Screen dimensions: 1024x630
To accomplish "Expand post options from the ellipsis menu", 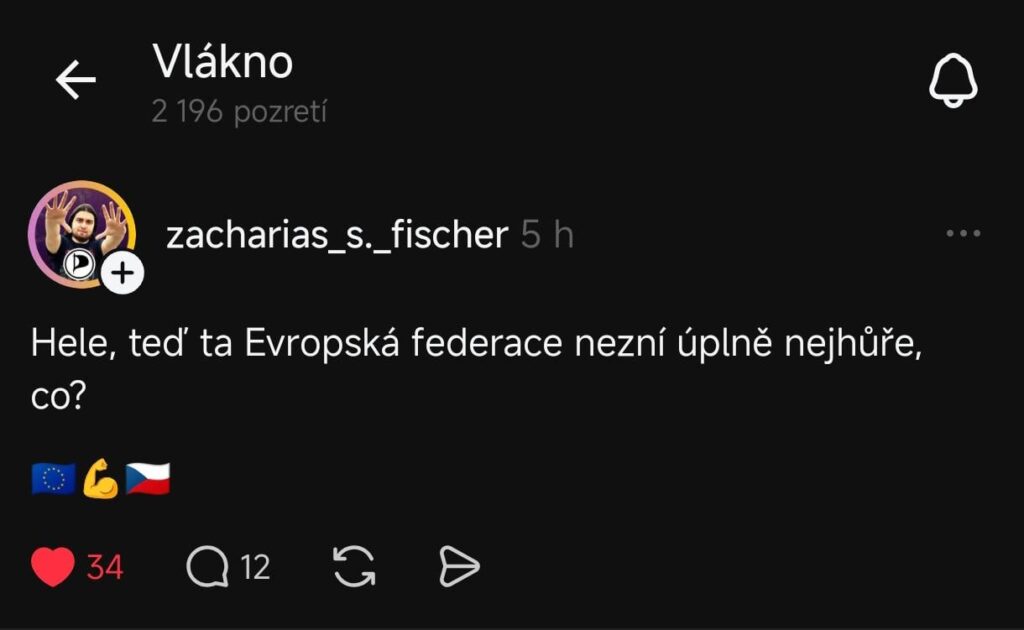I will [x=963, y=232].
